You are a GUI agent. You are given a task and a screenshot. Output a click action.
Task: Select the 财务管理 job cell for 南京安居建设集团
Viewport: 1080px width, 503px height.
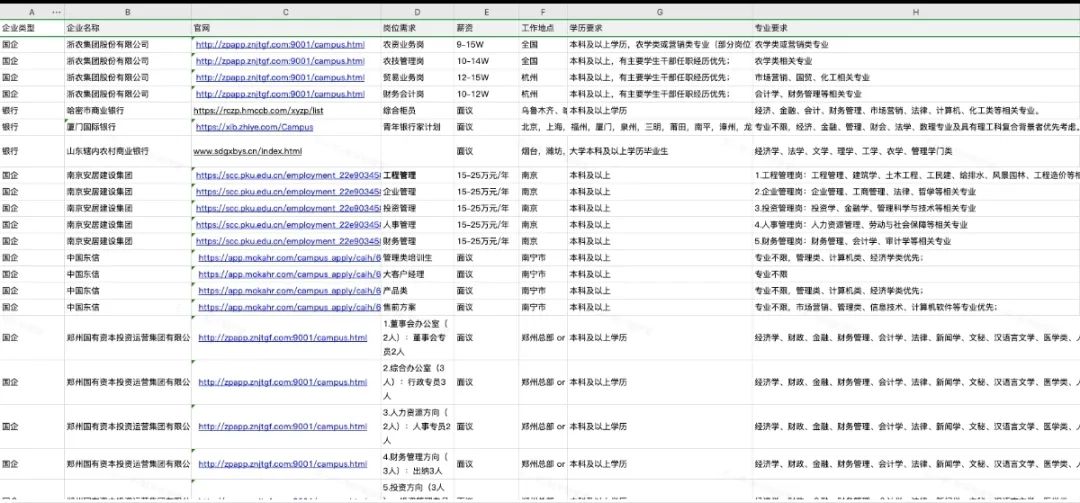pyautogui.click(x=417, y=241)
